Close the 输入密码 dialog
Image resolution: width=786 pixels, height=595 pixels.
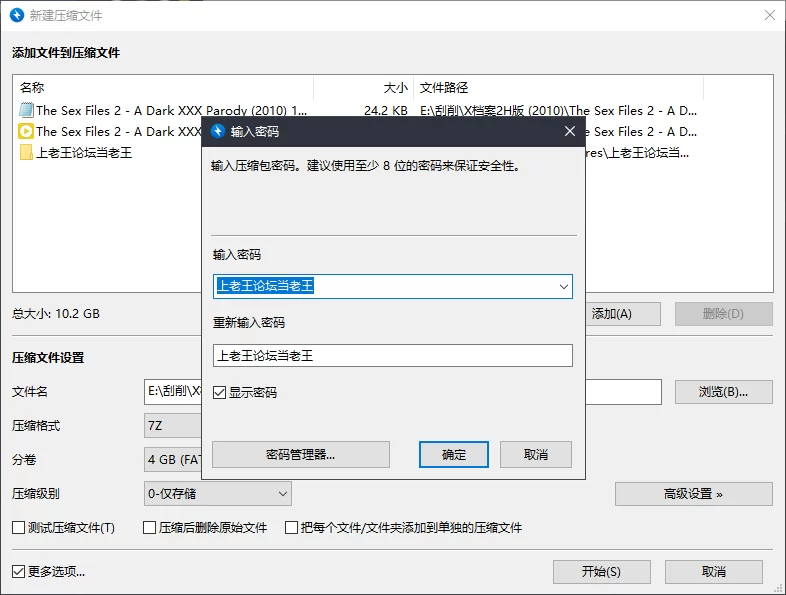(569, 131)
